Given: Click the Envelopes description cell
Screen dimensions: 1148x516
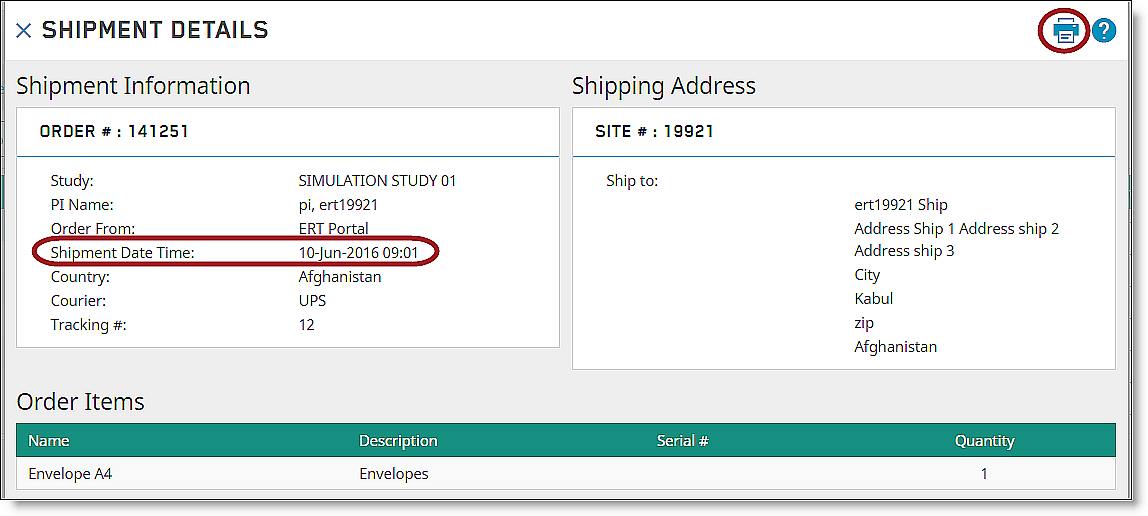Looking at the screenshot, I should [x=393, y=474].
